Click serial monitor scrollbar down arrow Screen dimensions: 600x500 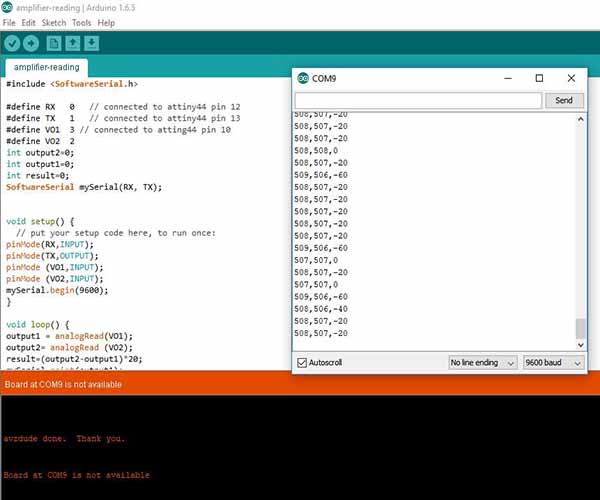pos(580,345)
